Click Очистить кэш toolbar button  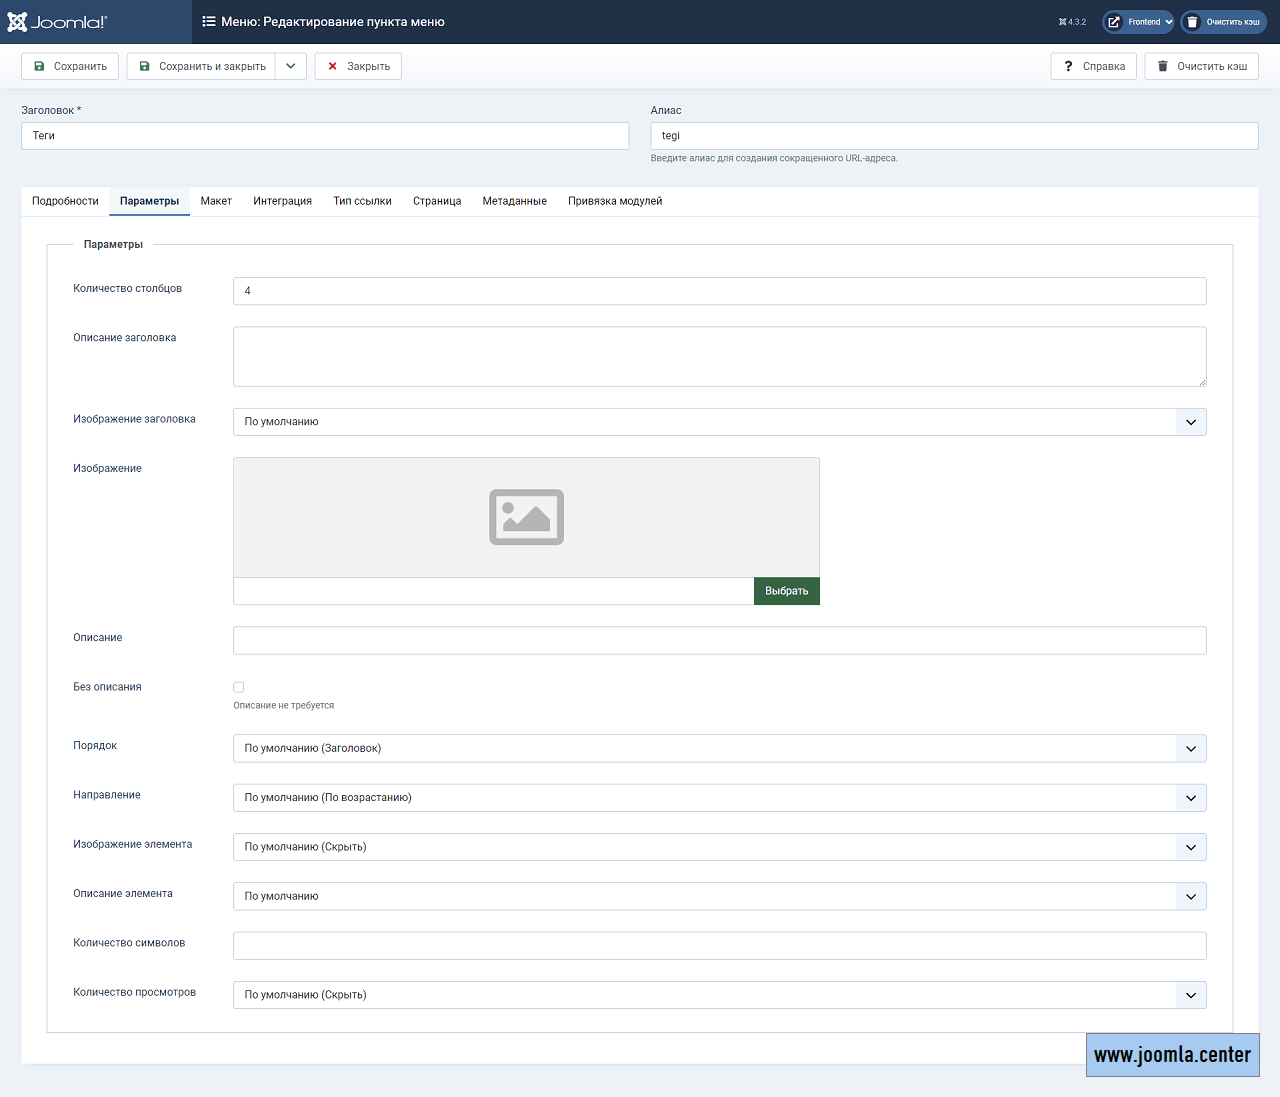pos(1201,66)
